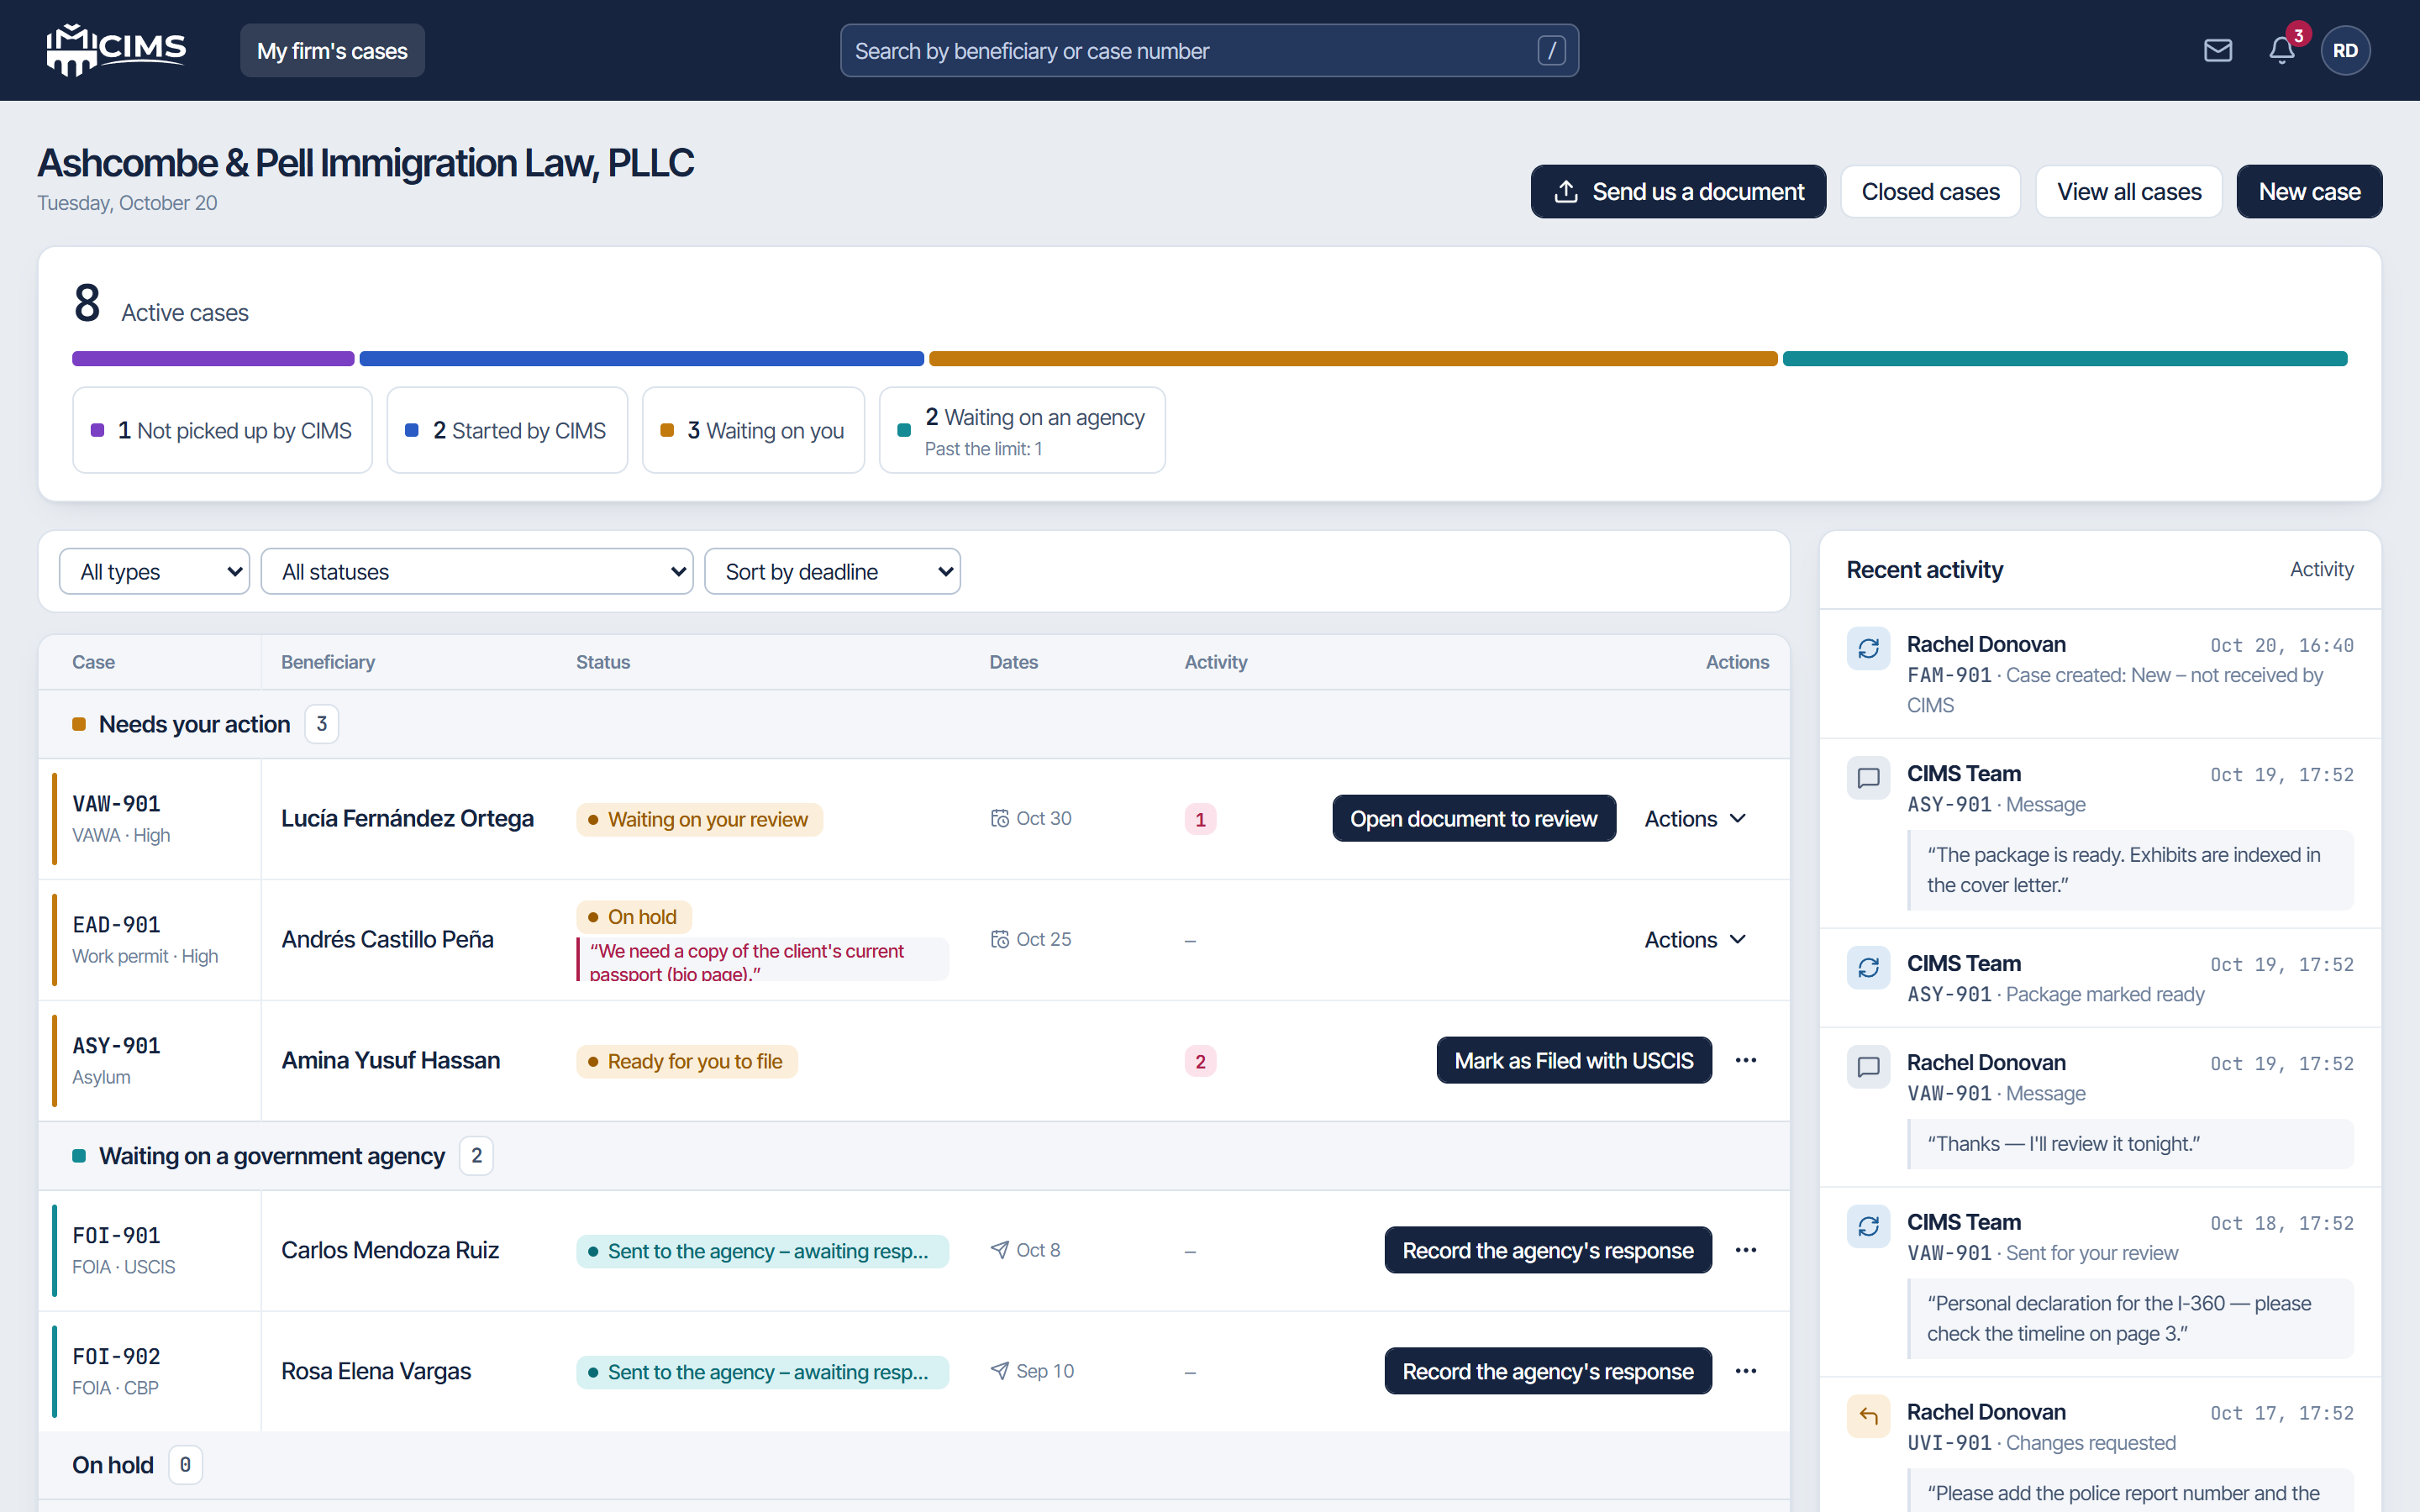This screenshot has height=1512, width=2420.
Task: Open the RD user avatar
Action: pyautogui.click(x=2345, y=50)
